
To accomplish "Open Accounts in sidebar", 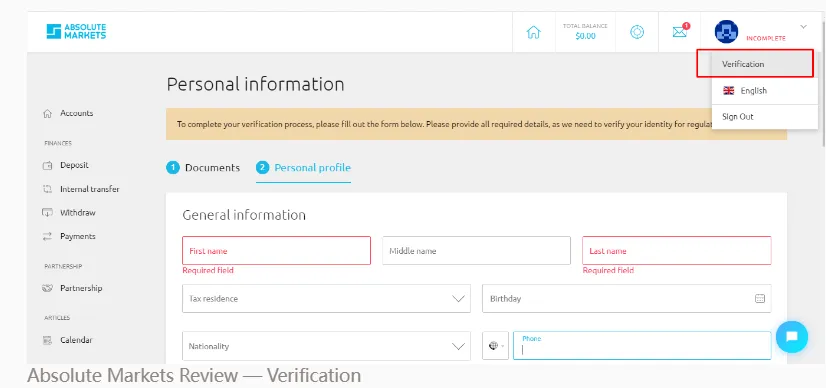I will tap(76, 113).
